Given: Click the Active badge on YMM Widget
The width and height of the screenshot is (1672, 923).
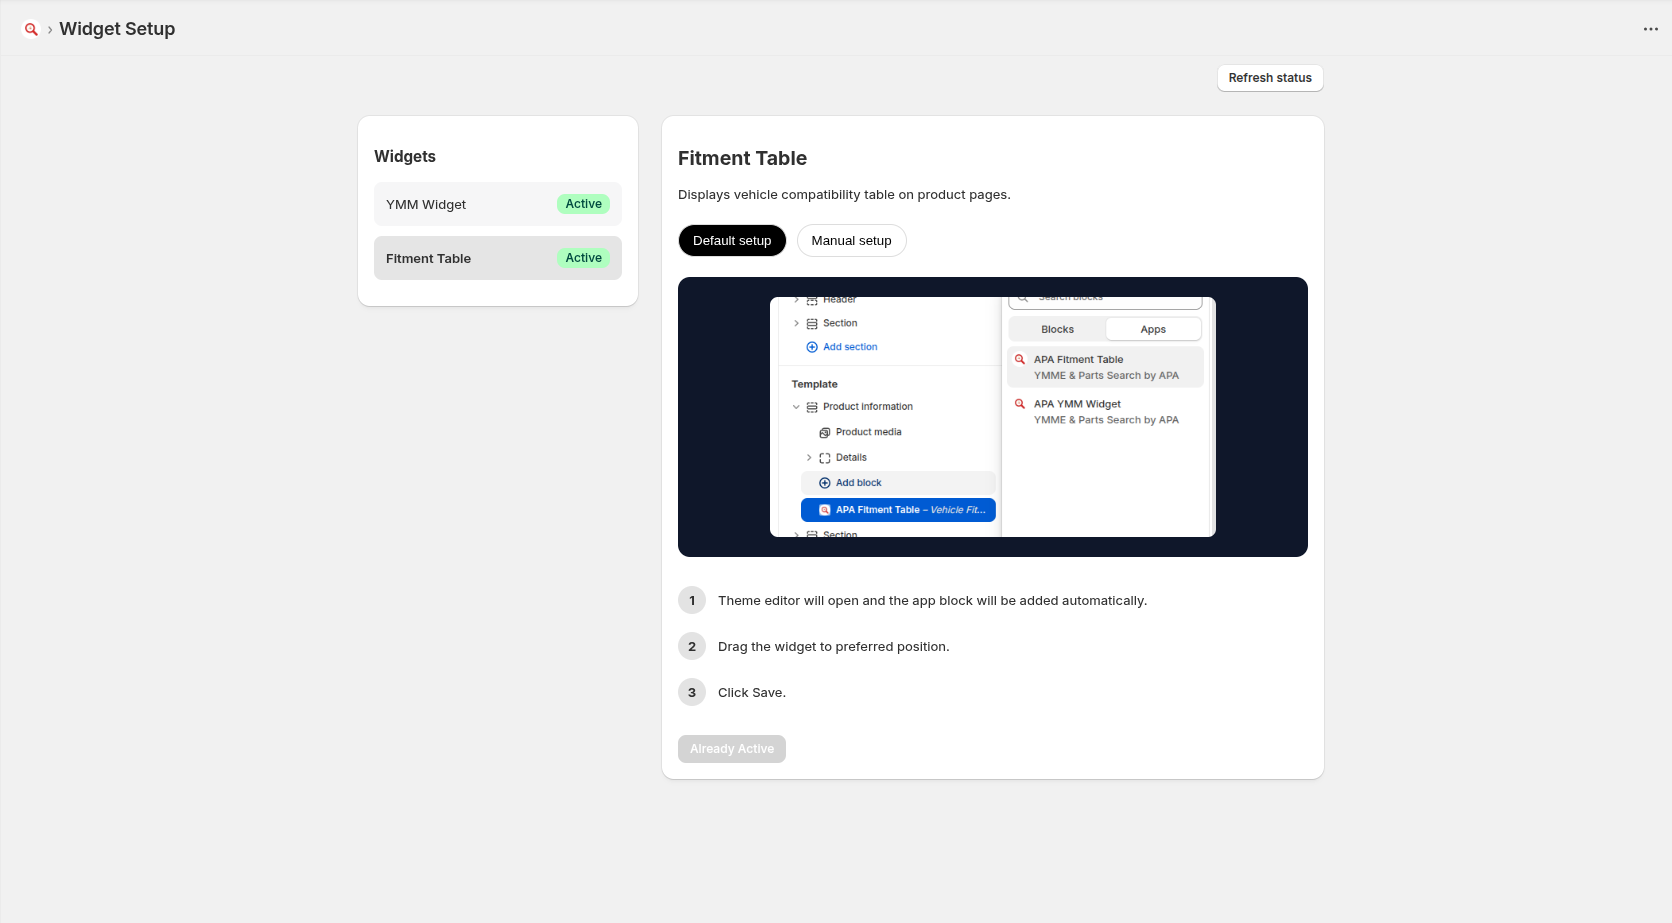Looking at the screenshot, I should [x=583, y=204].
